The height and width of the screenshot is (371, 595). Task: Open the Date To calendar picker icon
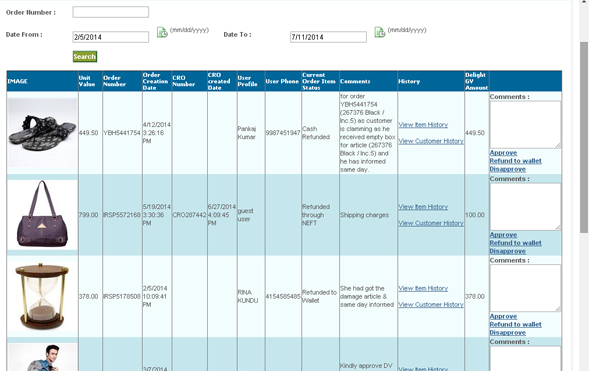click(380, 32)
